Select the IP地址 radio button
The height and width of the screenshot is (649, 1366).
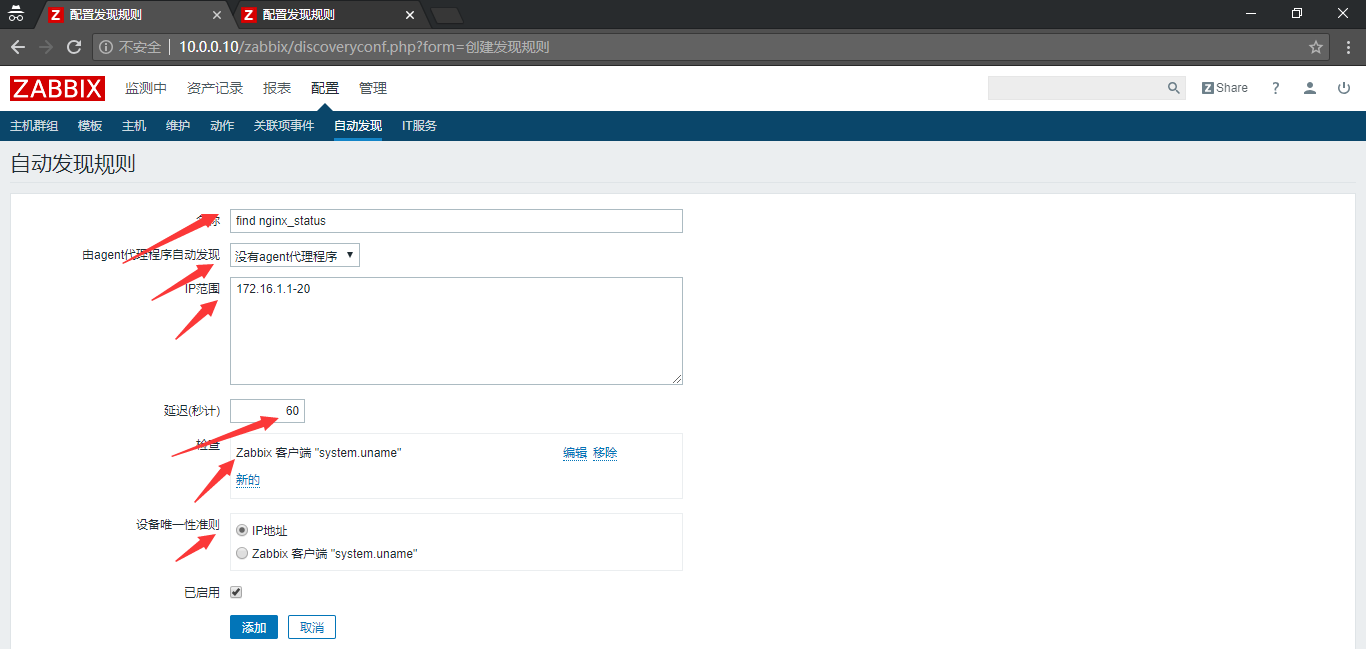tap(242, 530)
